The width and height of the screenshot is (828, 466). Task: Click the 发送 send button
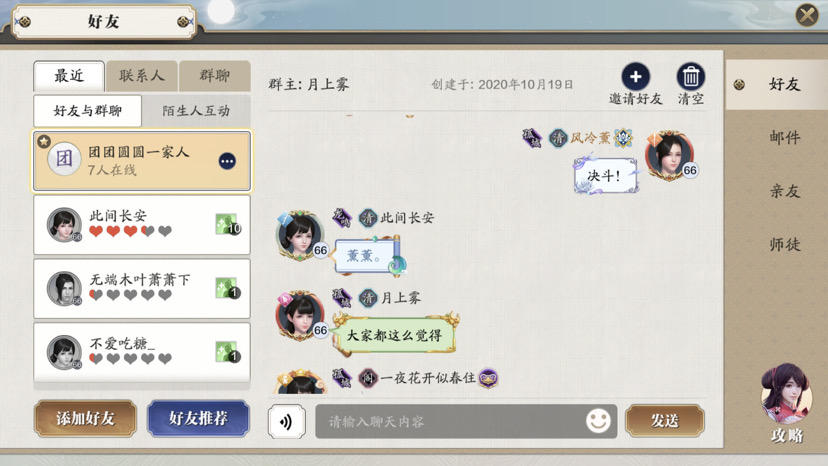664,421
